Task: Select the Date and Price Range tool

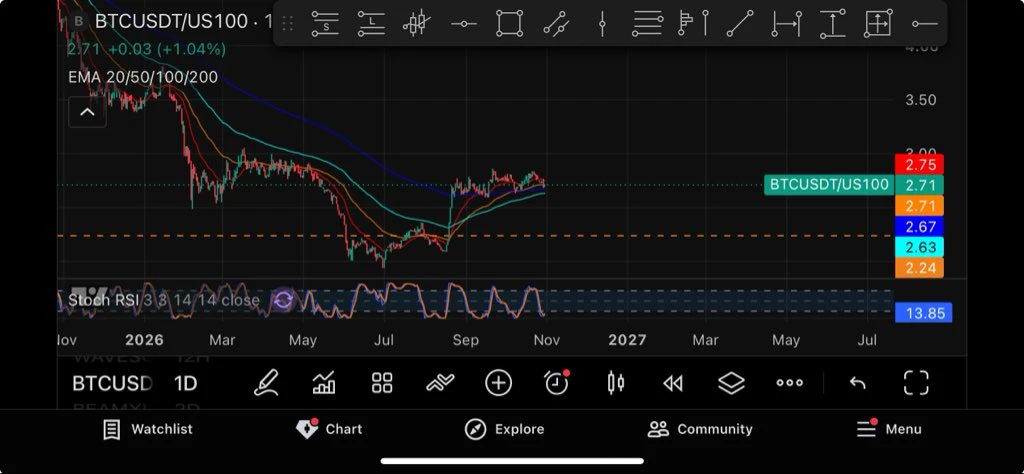Action: [878, 24]
